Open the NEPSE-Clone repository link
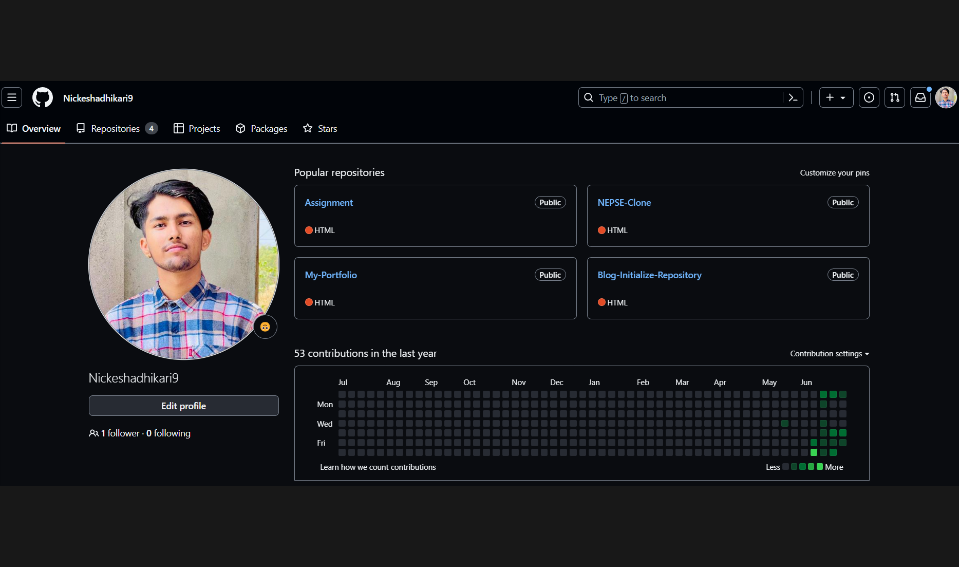 (624, 203)
